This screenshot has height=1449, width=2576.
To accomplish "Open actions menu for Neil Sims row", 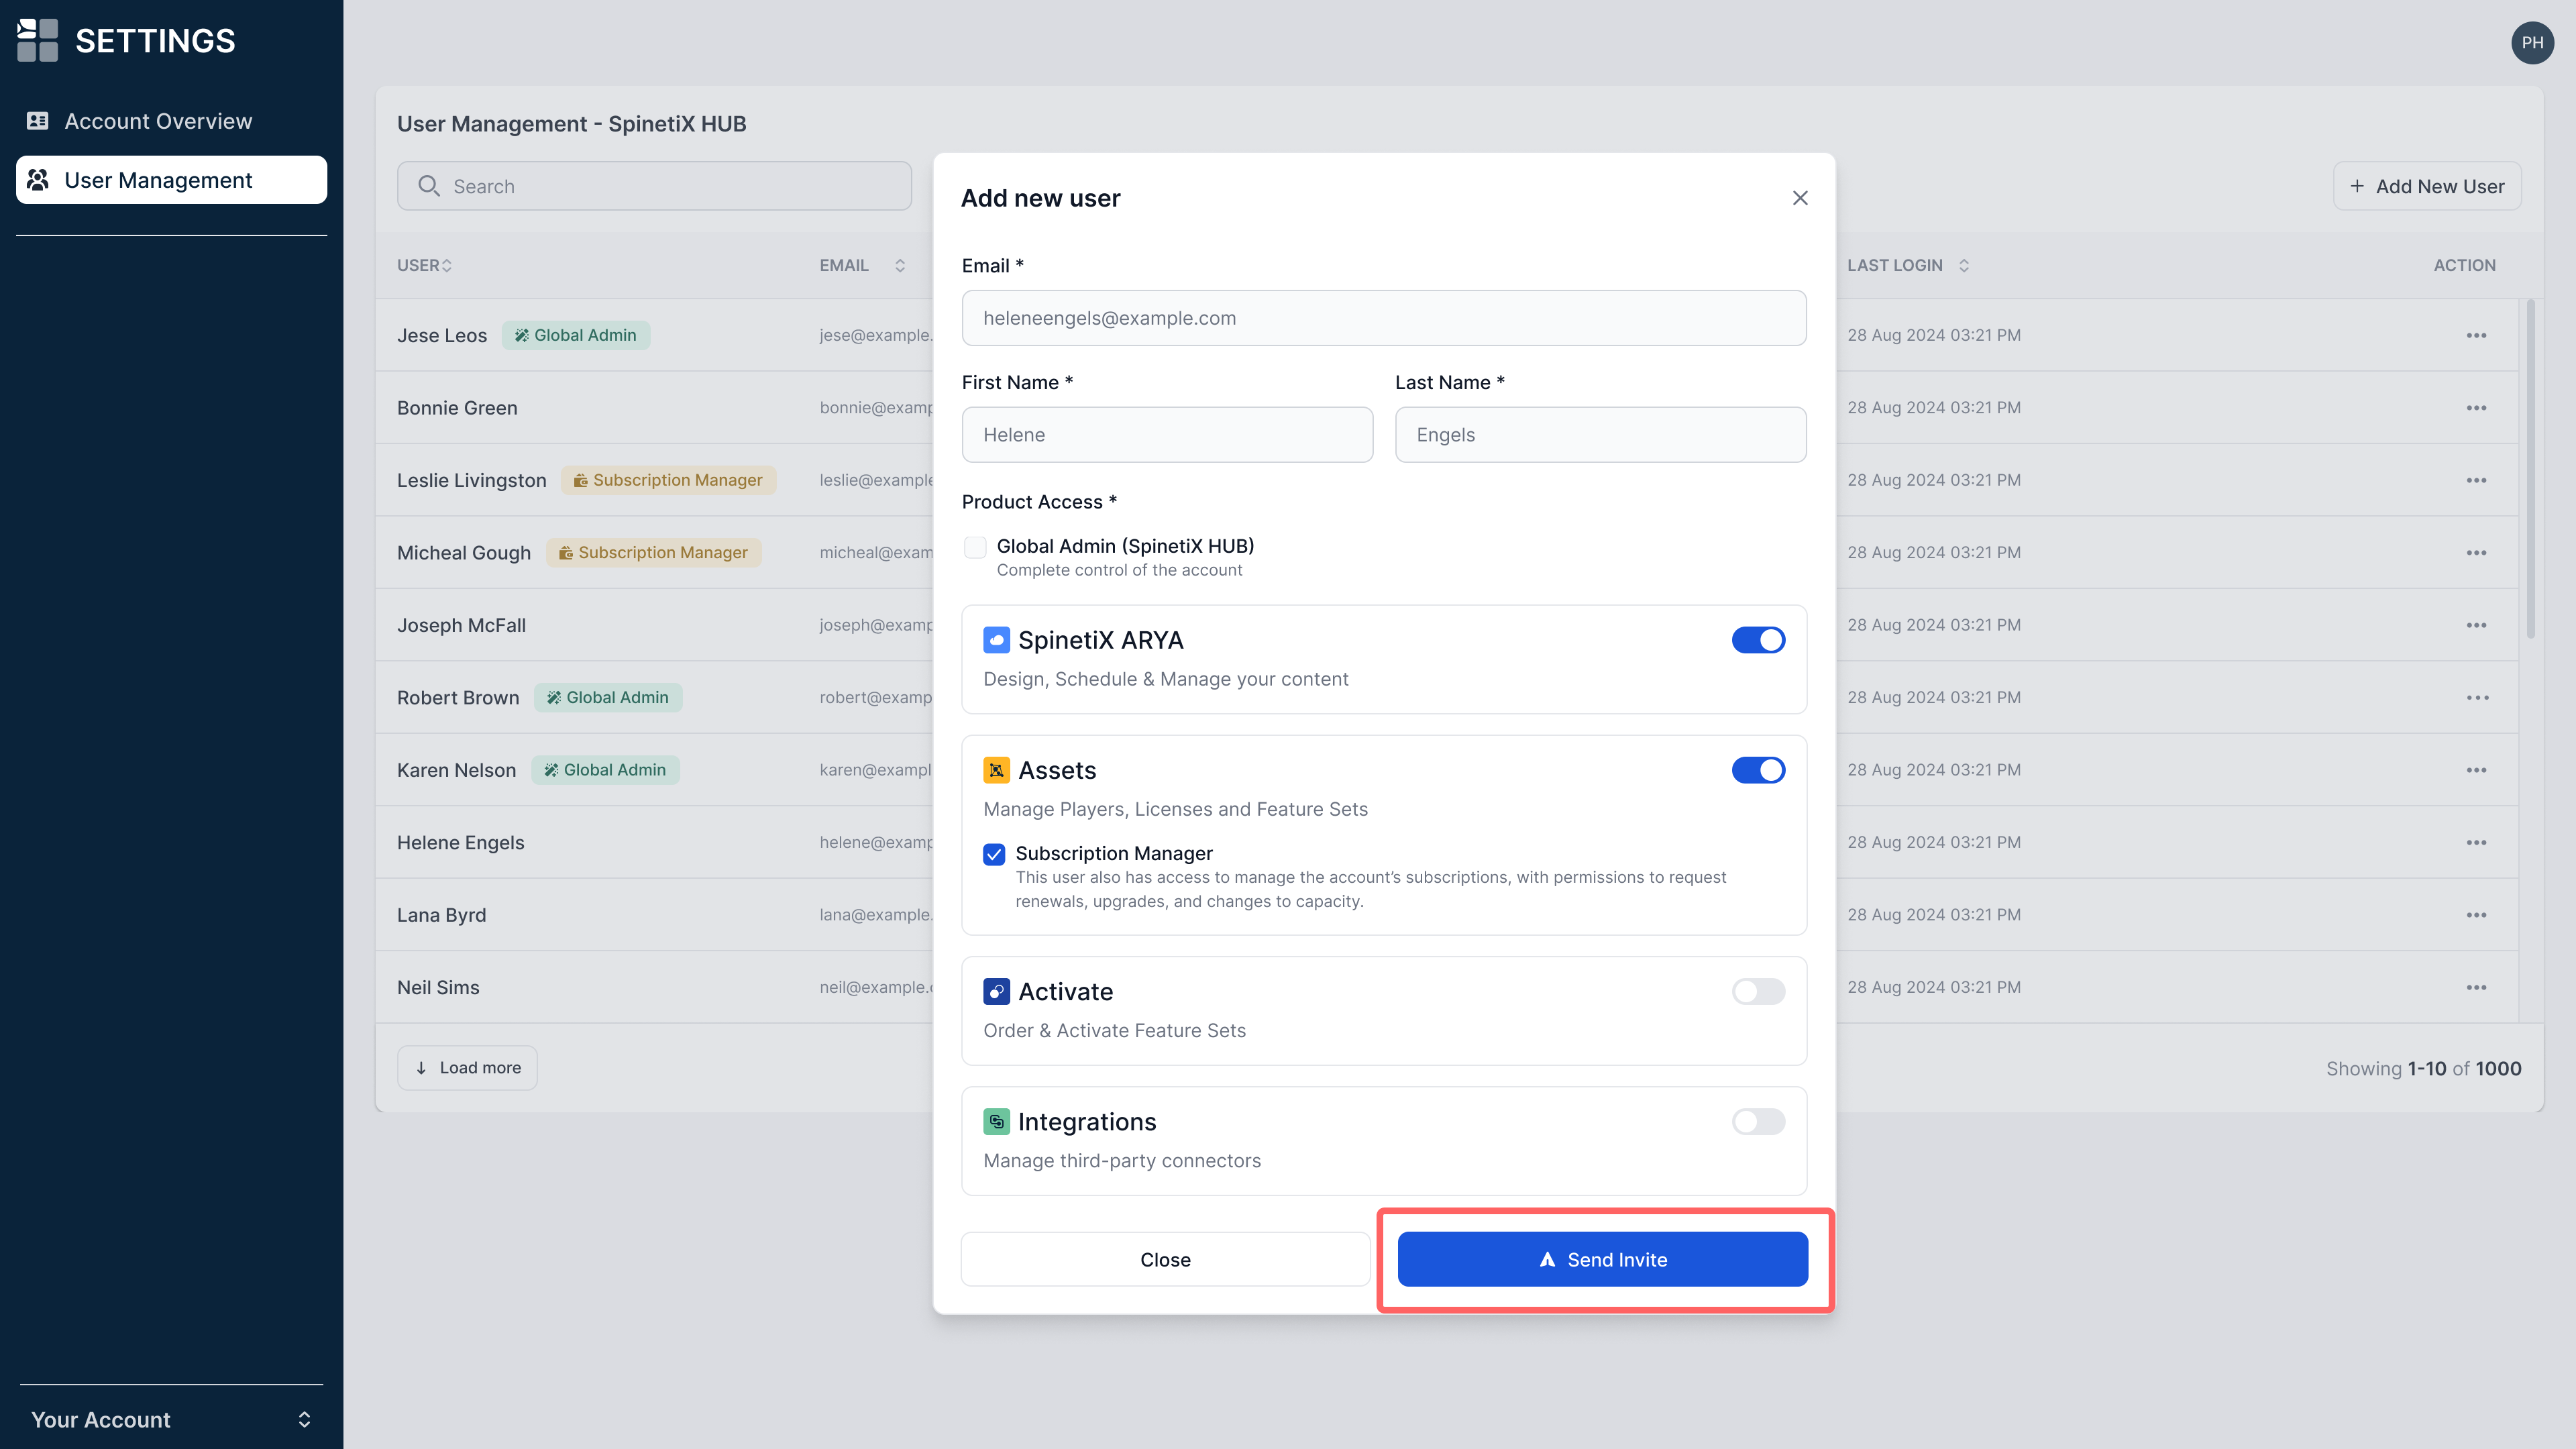I will (2476, 988).
